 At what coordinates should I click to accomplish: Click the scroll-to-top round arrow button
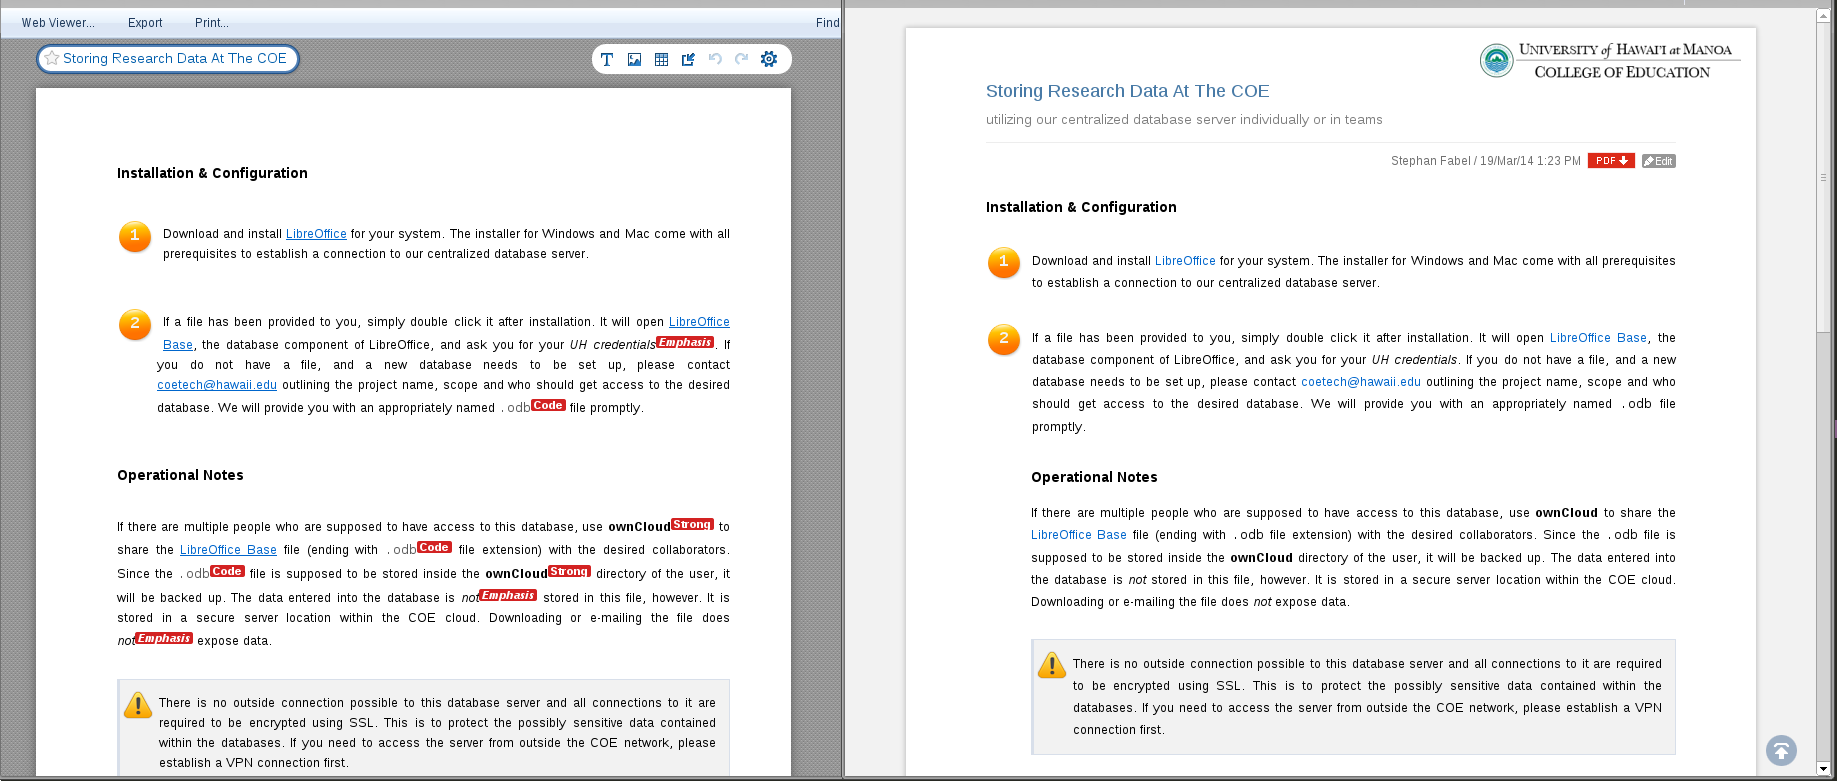[1781, 750]
